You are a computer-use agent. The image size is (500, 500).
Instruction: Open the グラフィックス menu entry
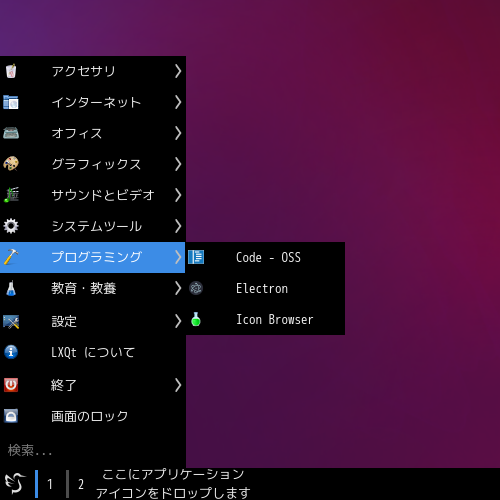pos(93,164)
